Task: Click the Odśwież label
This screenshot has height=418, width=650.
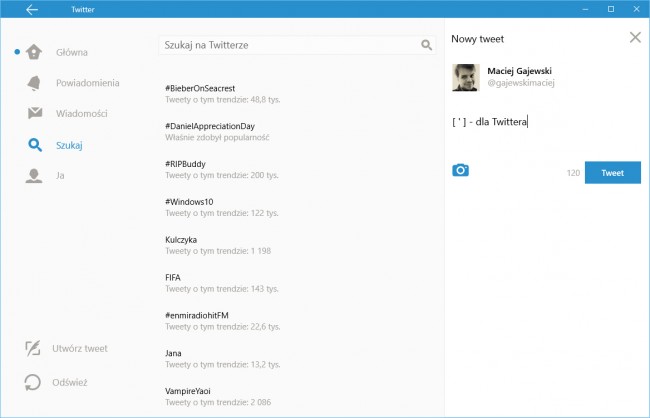Action: click(x=70, y=382)
